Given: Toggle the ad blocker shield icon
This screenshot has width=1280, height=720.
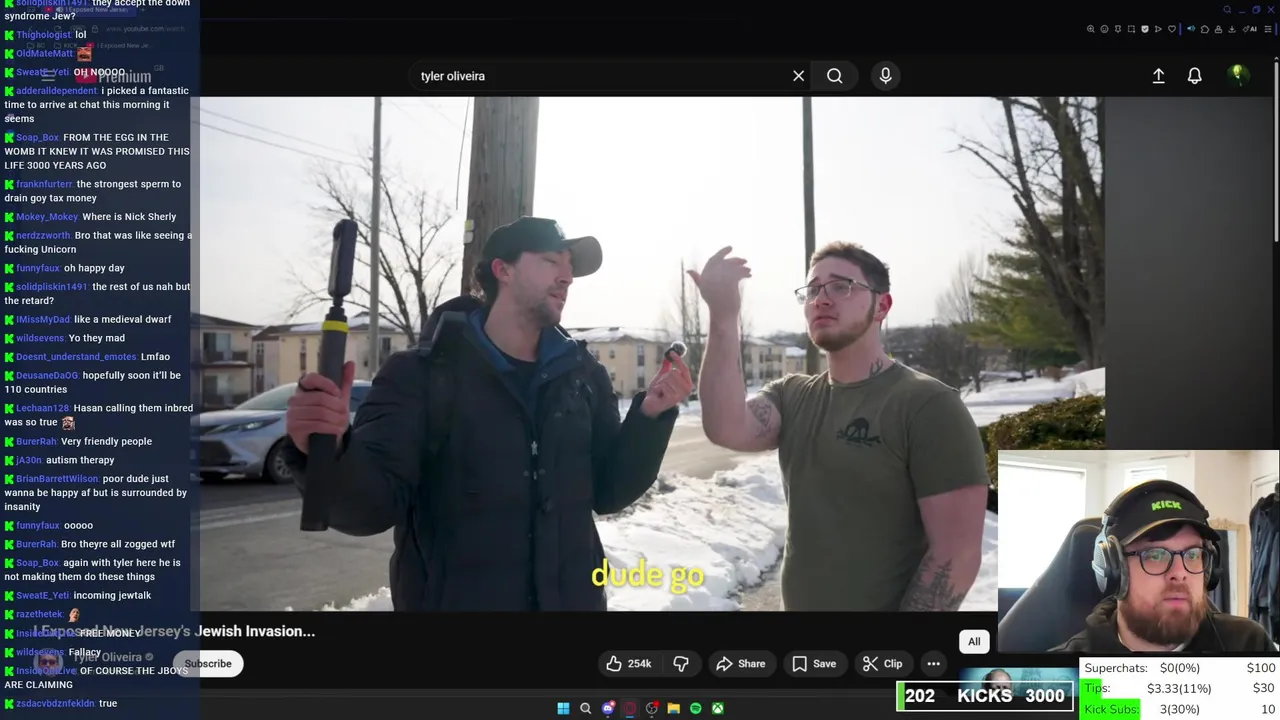Looking at the screenshot, I should (1145, 29).
